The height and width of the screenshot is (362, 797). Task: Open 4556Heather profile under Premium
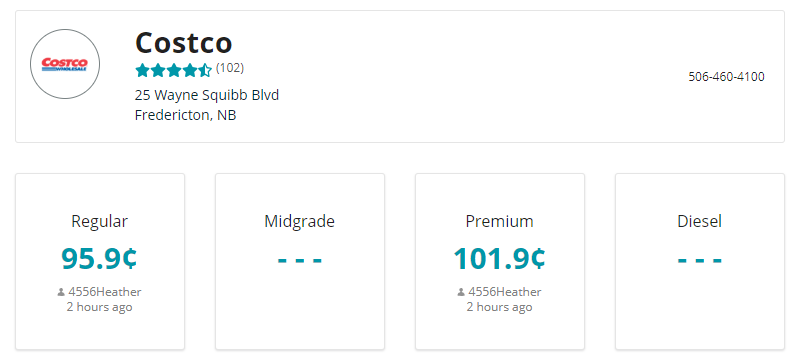pyautogui.click(x=505, y=292)
